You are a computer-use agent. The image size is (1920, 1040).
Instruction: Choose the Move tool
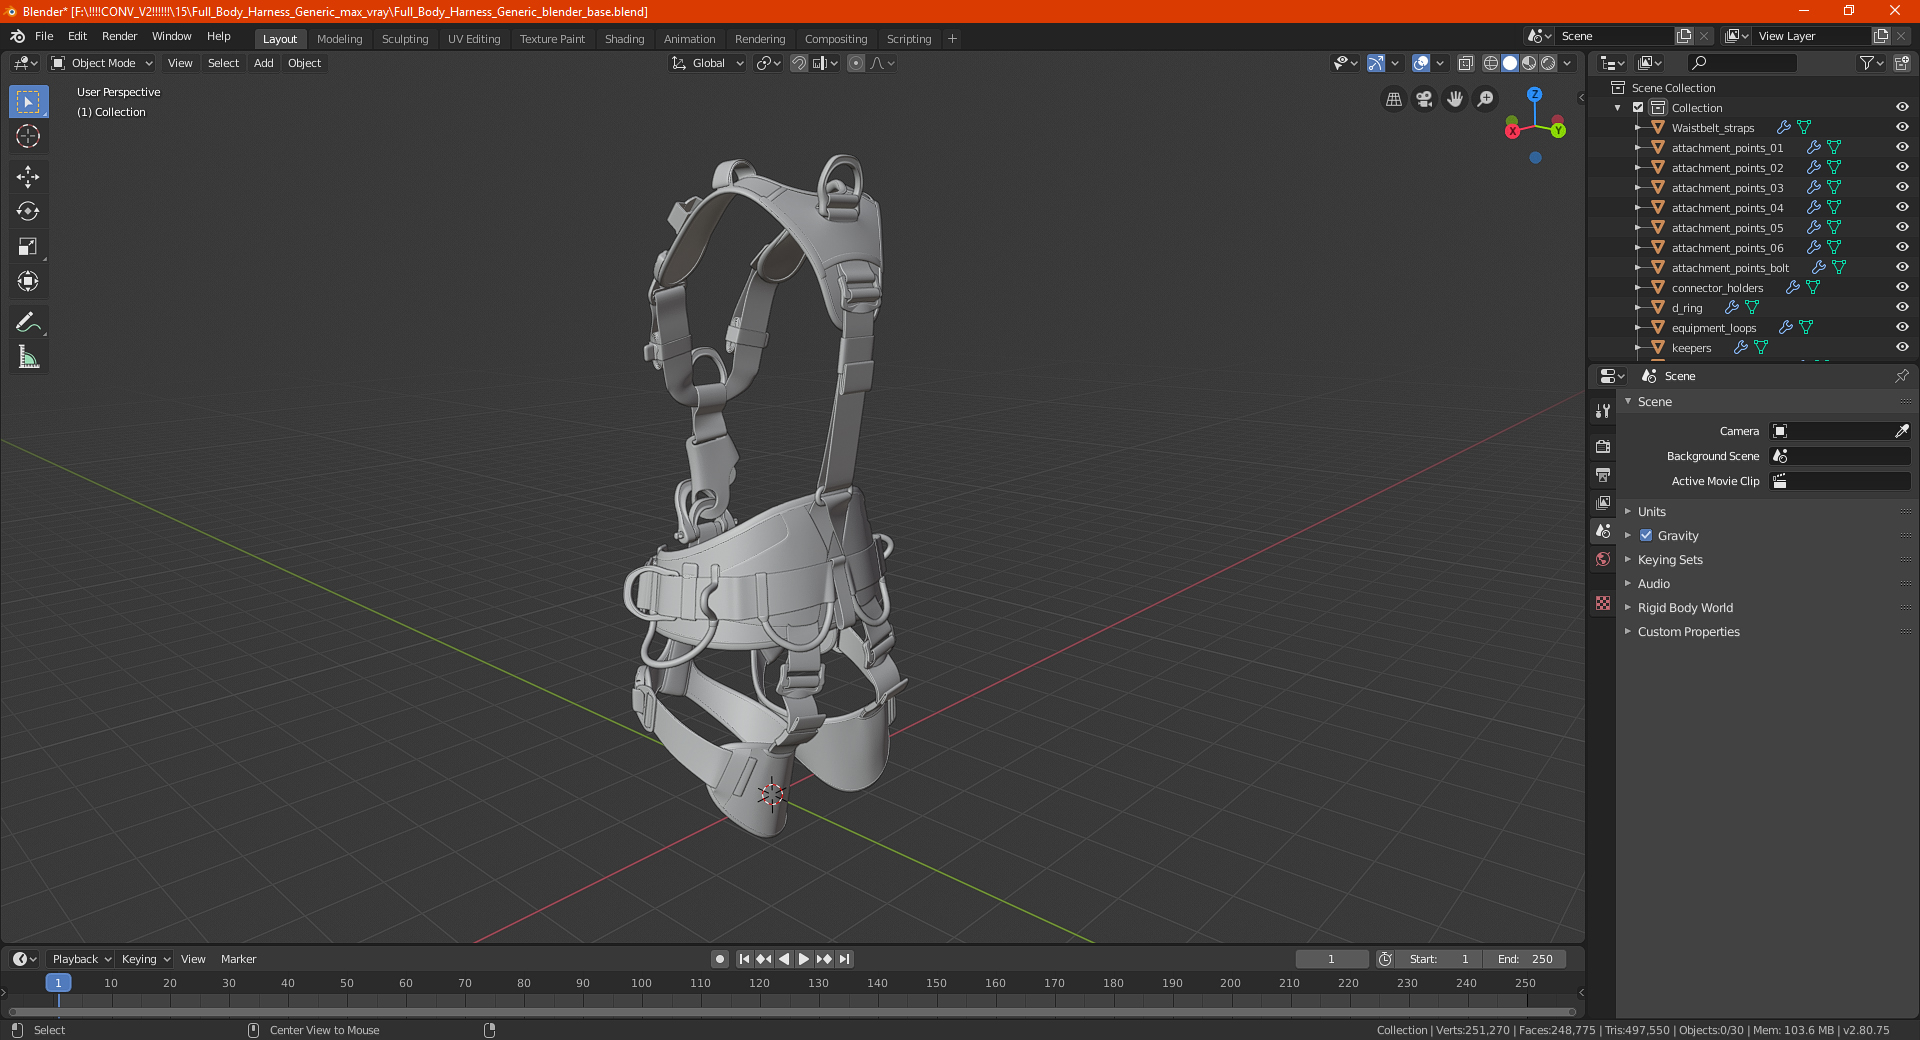tap(28, 177)
